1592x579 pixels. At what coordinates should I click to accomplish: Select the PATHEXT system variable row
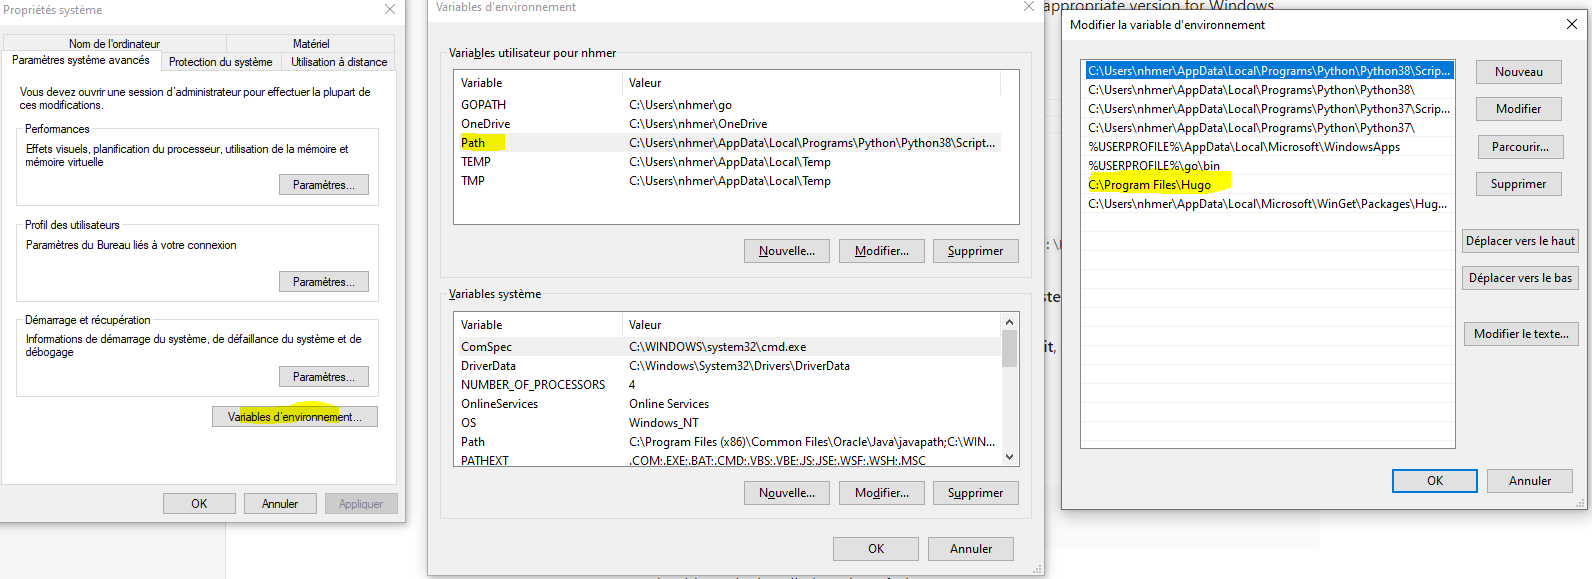tap(485, 460)
